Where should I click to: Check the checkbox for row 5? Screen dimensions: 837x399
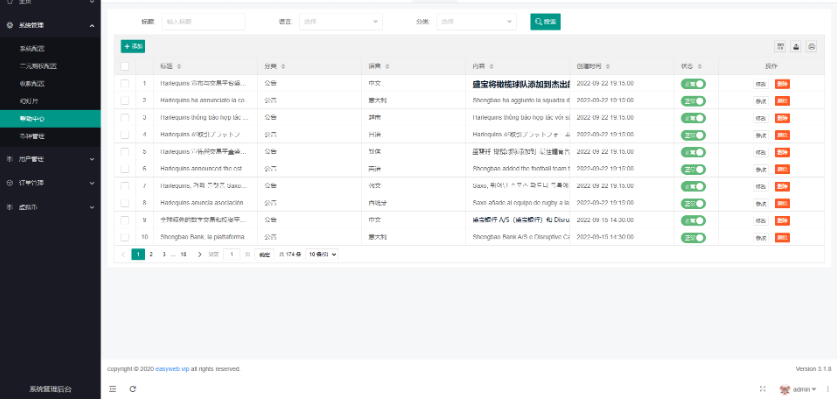124,152
